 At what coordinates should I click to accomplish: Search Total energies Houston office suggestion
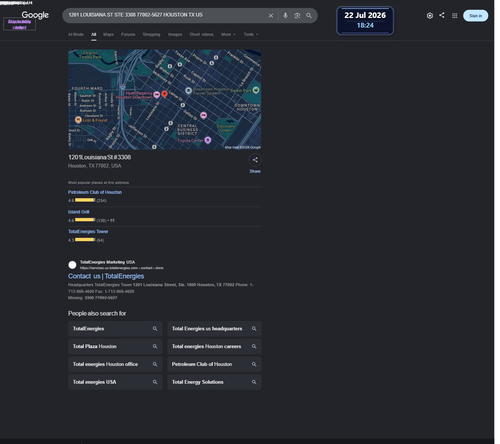[x=115, y=364]
